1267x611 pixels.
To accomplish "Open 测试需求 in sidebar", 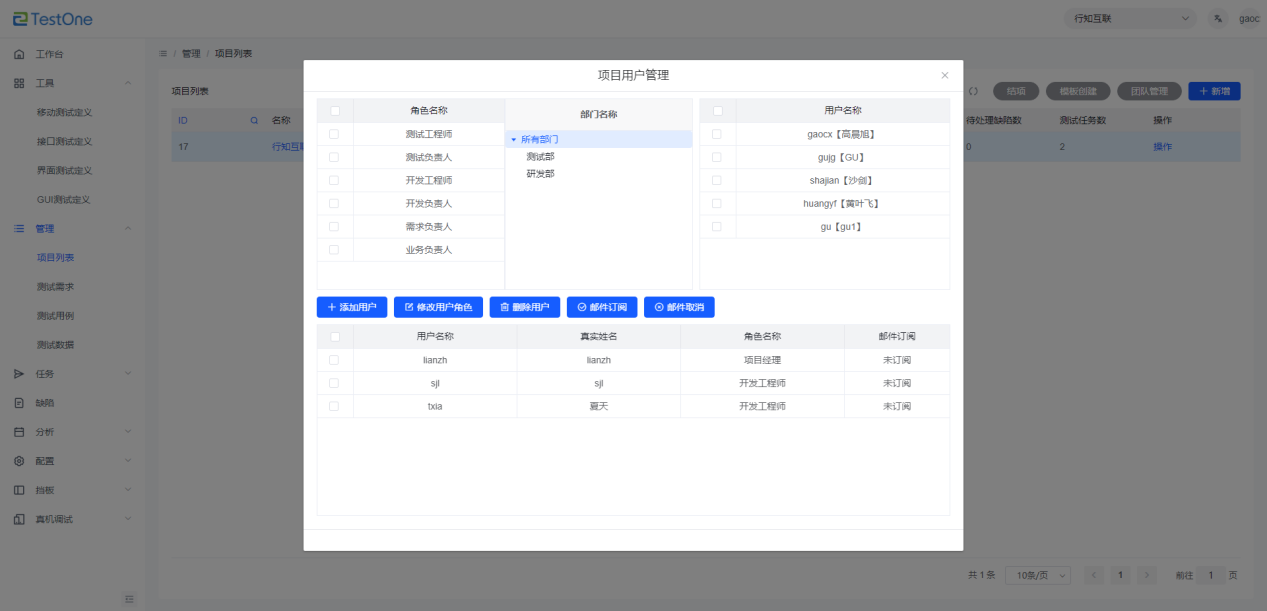I will [55, 287].
